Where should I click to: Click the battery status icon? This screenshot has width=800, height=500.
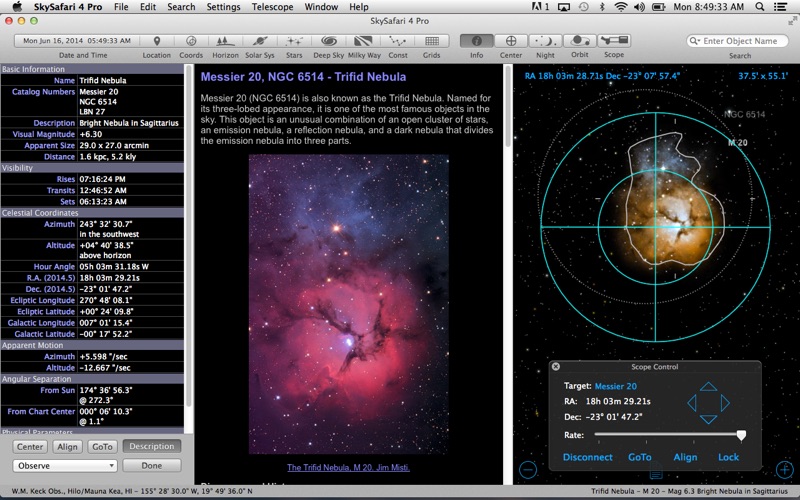659,7
